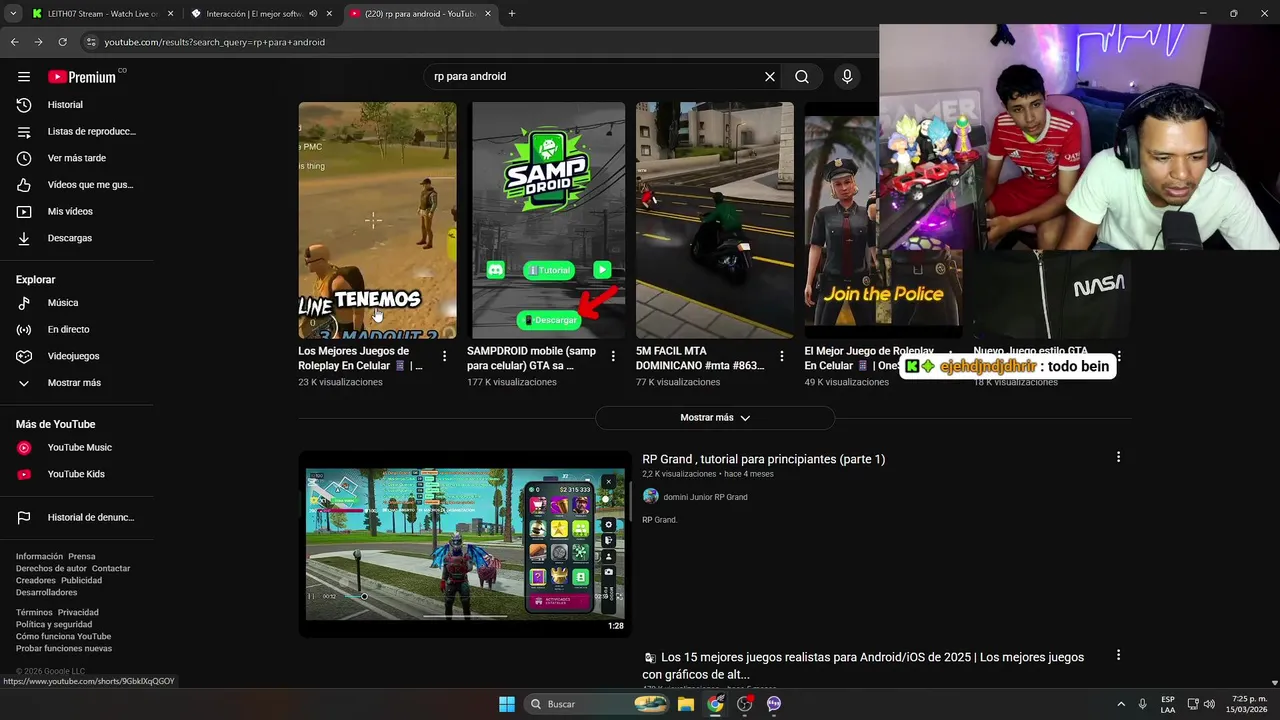Image resolution: width=1280 pixels, height=720 pixels.
Task: Go back in the browser
Action: click(x=14, y=42)
